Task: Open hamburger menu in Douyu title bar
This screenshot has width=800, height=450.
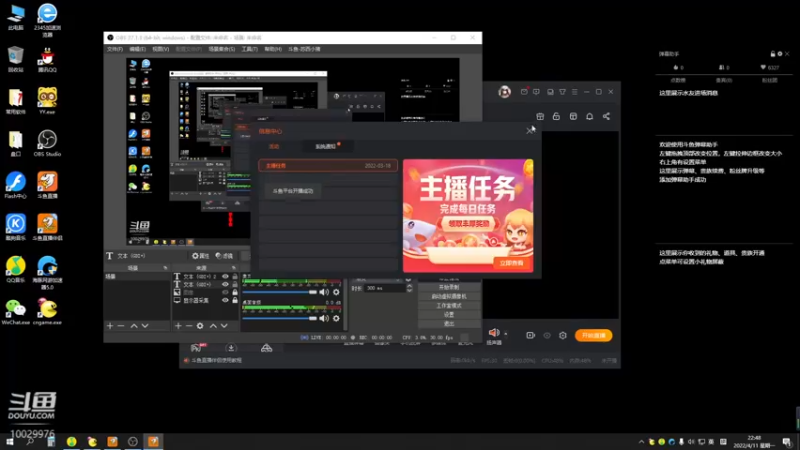Action: pyautogui.click(x=574, y=92)
